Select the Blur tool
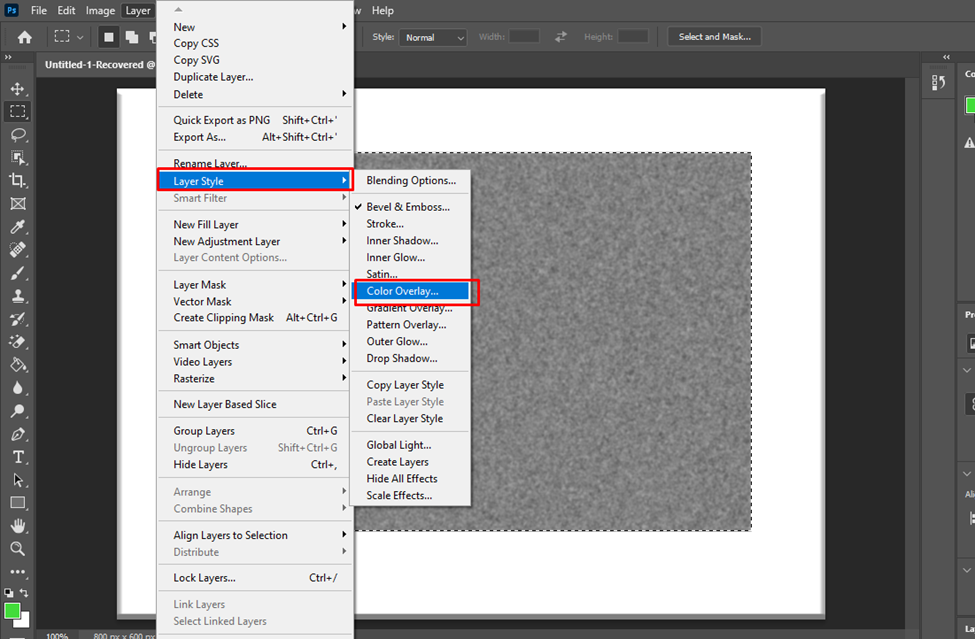Image resolution: width=975 pixels, height=639 pixels. [x=17, y=388]
